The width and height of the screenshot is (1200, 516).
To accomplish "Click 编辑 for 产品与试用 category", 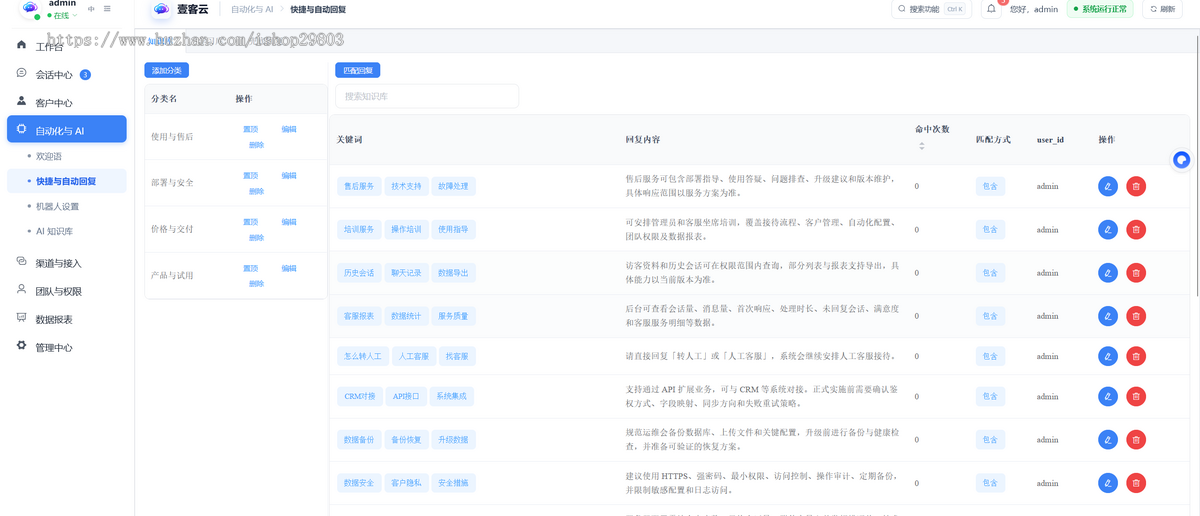I will coord(289,268).
